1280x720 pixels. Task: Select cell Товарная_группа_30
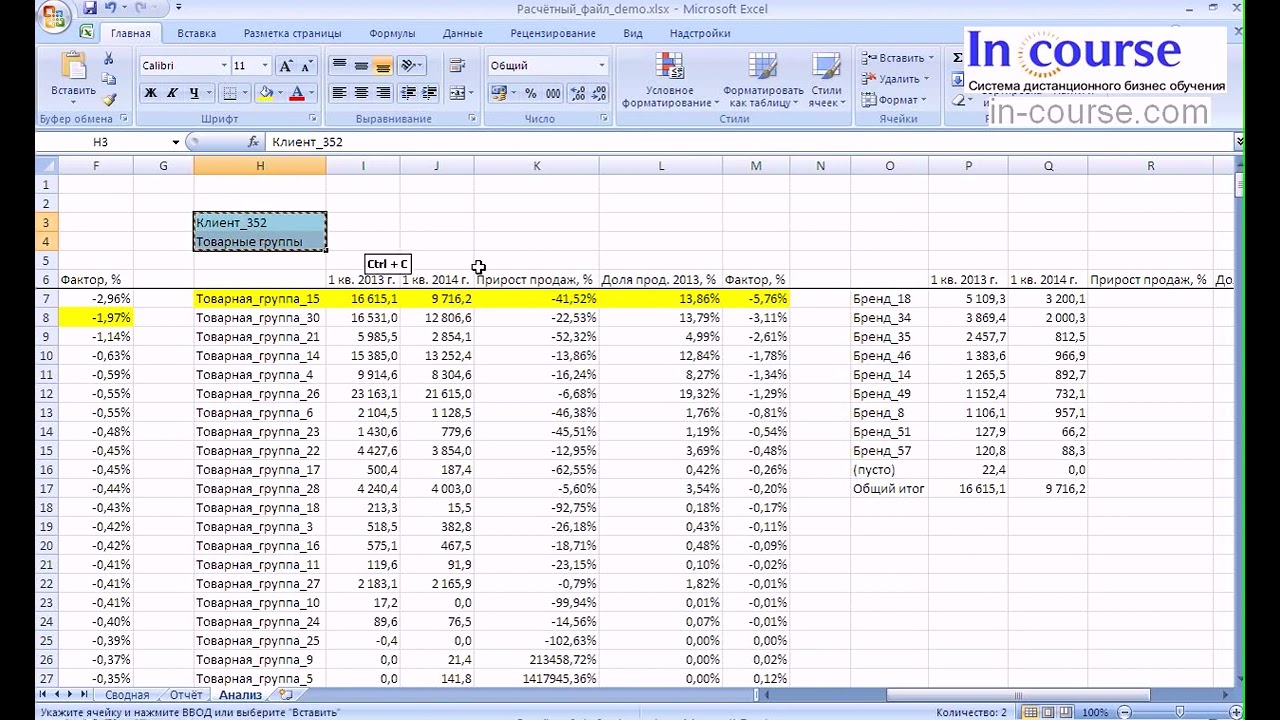pos(260,318)
